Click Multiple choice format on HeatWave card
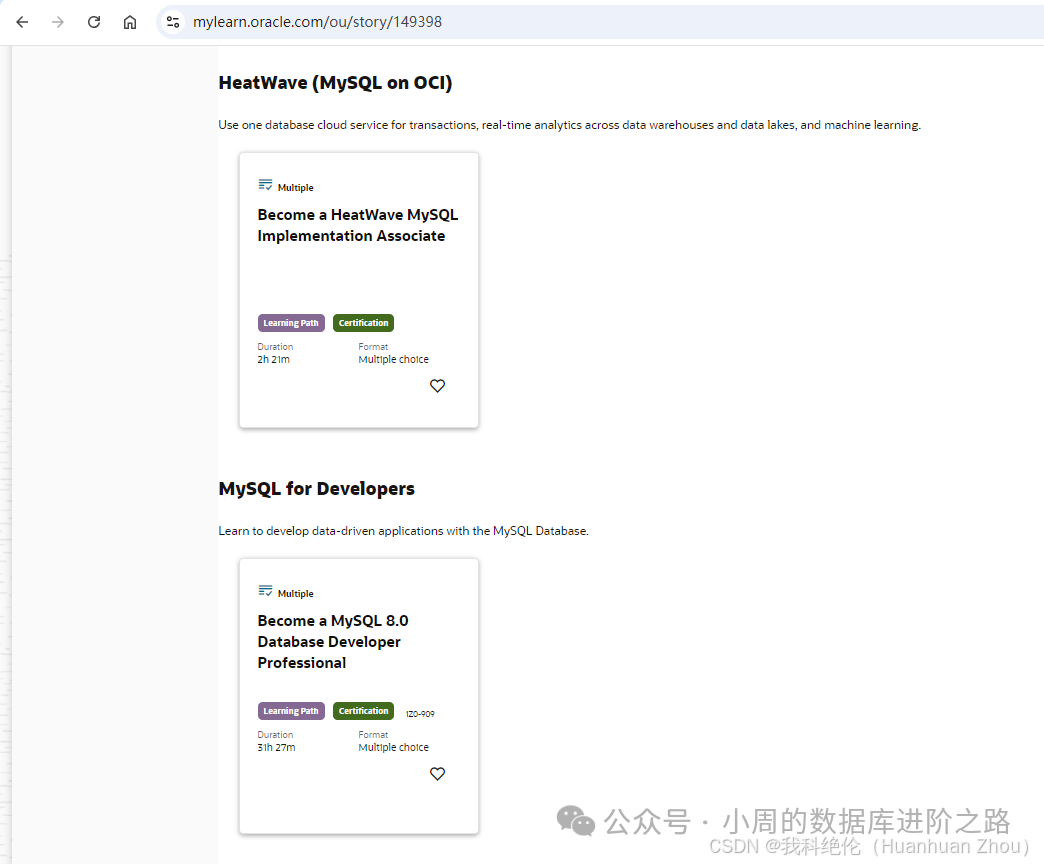Viewport: 1044px width, 864px height. (x=393, y=359)
